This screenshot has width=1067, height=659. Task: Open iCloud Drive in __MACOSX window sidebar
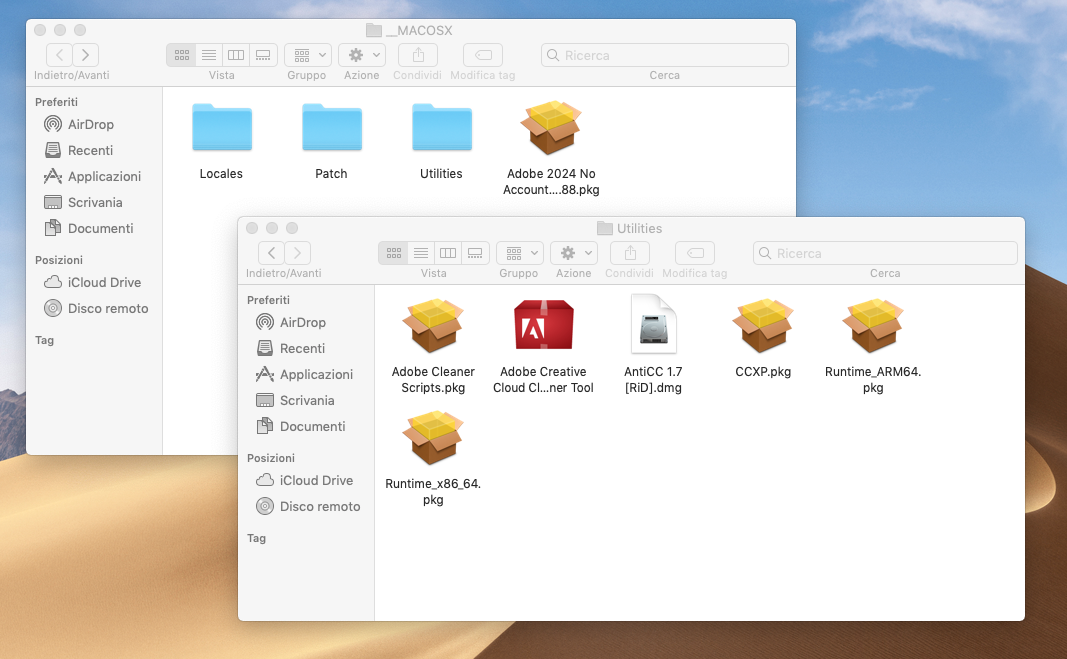point(94,283)
